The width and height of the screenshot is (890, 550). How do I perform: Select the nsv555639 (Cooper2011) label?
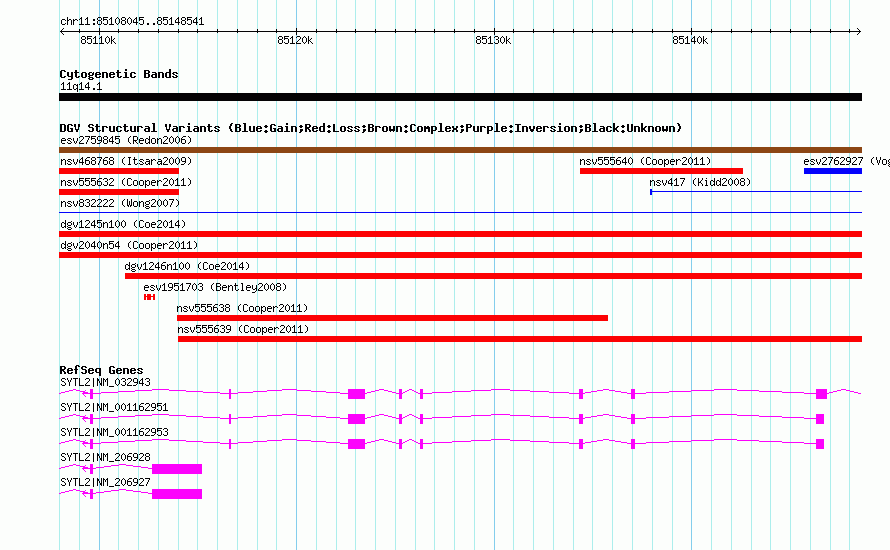(243, 329)
